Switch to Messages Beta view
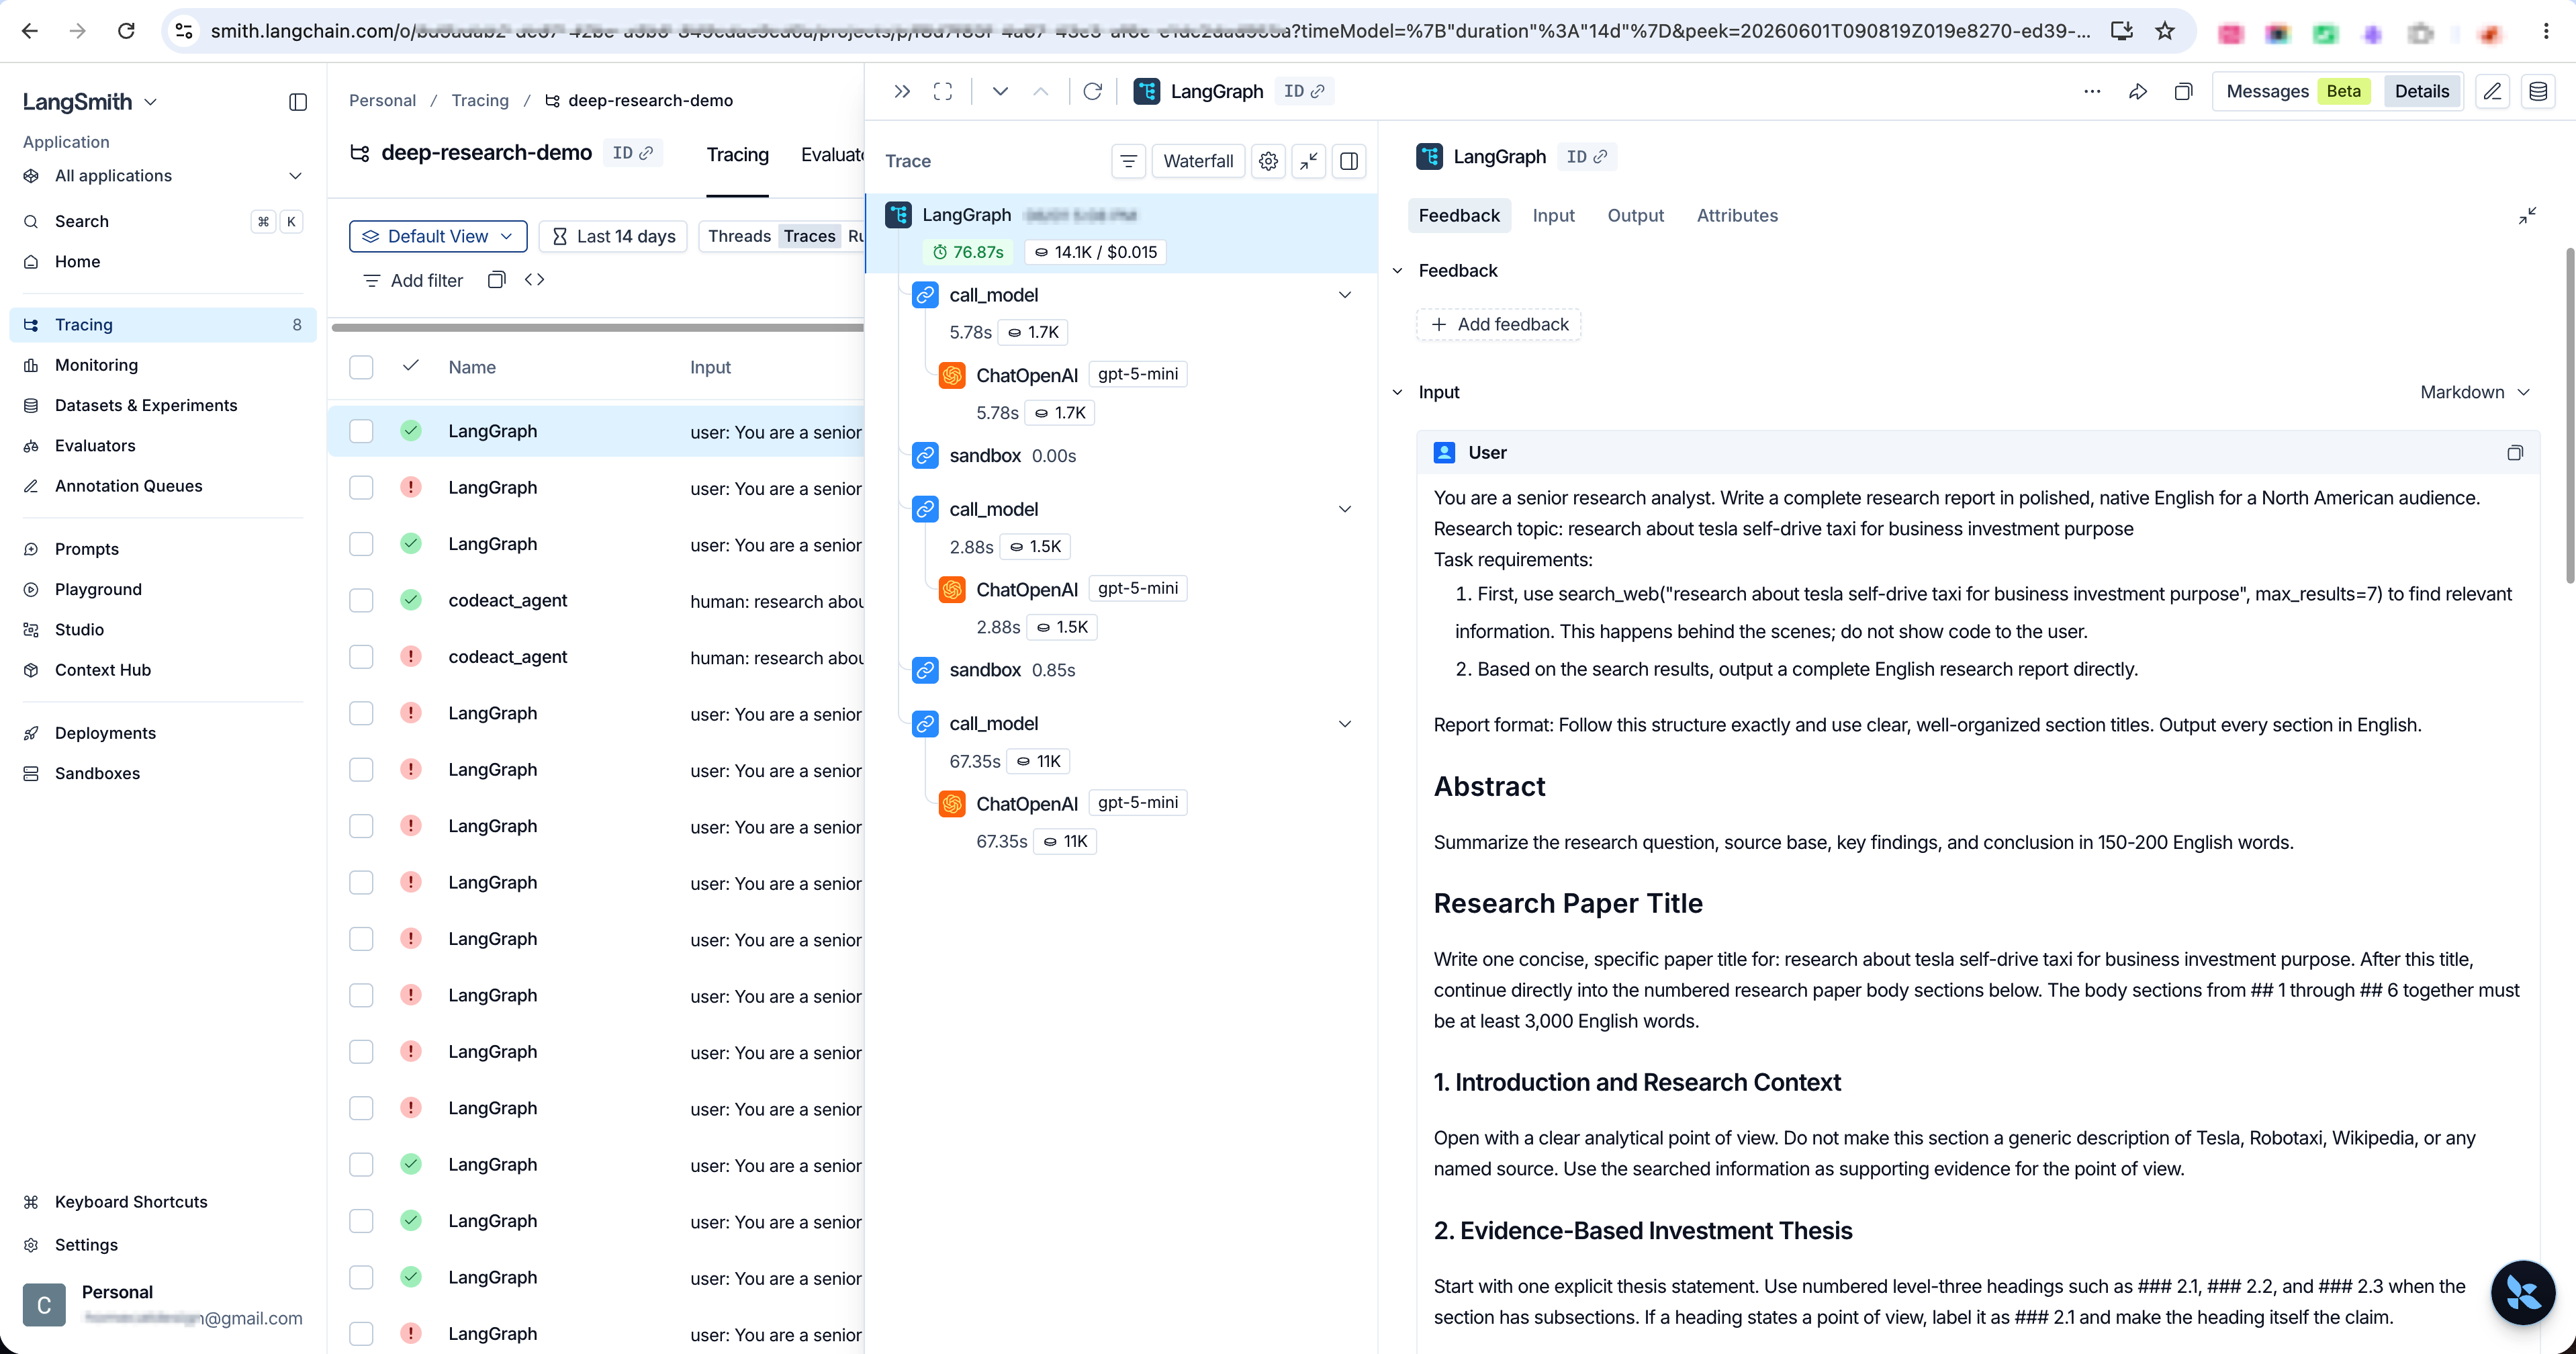The height and width of the screenshot is (1354, 2576). pos(2297,91)
